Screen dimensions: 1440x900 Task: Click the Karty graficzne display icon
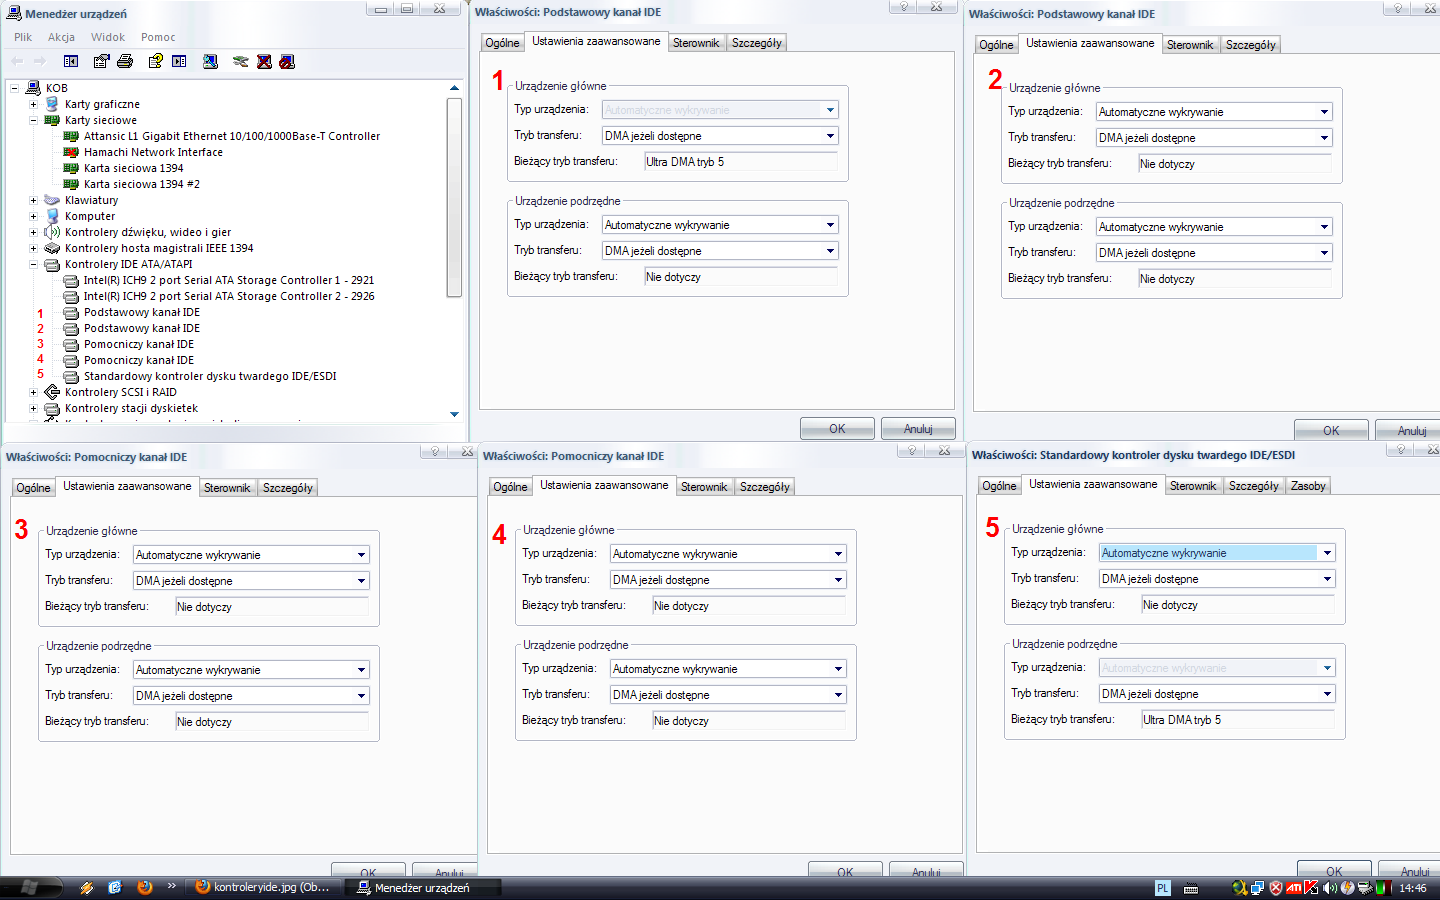click(x=52, y=104)
